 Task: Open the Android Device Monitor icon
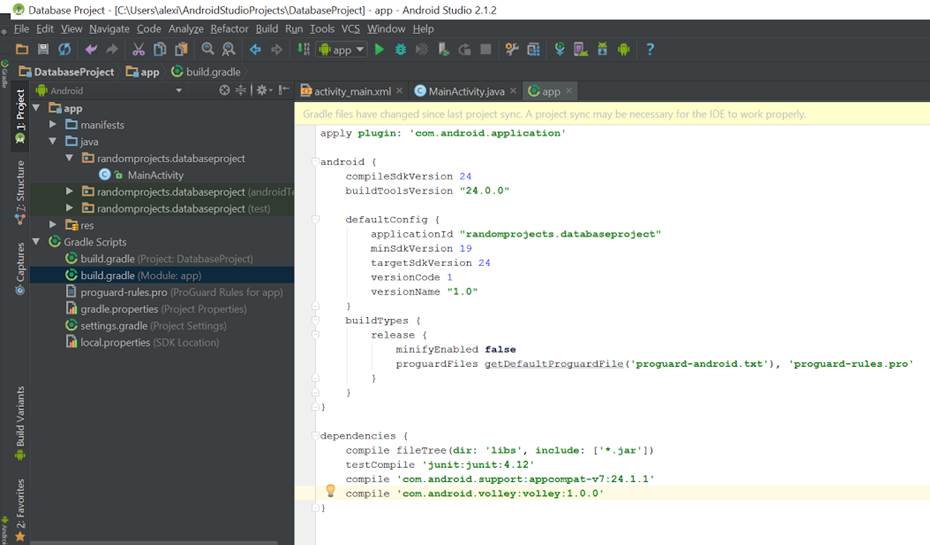[x=623, y=49]
